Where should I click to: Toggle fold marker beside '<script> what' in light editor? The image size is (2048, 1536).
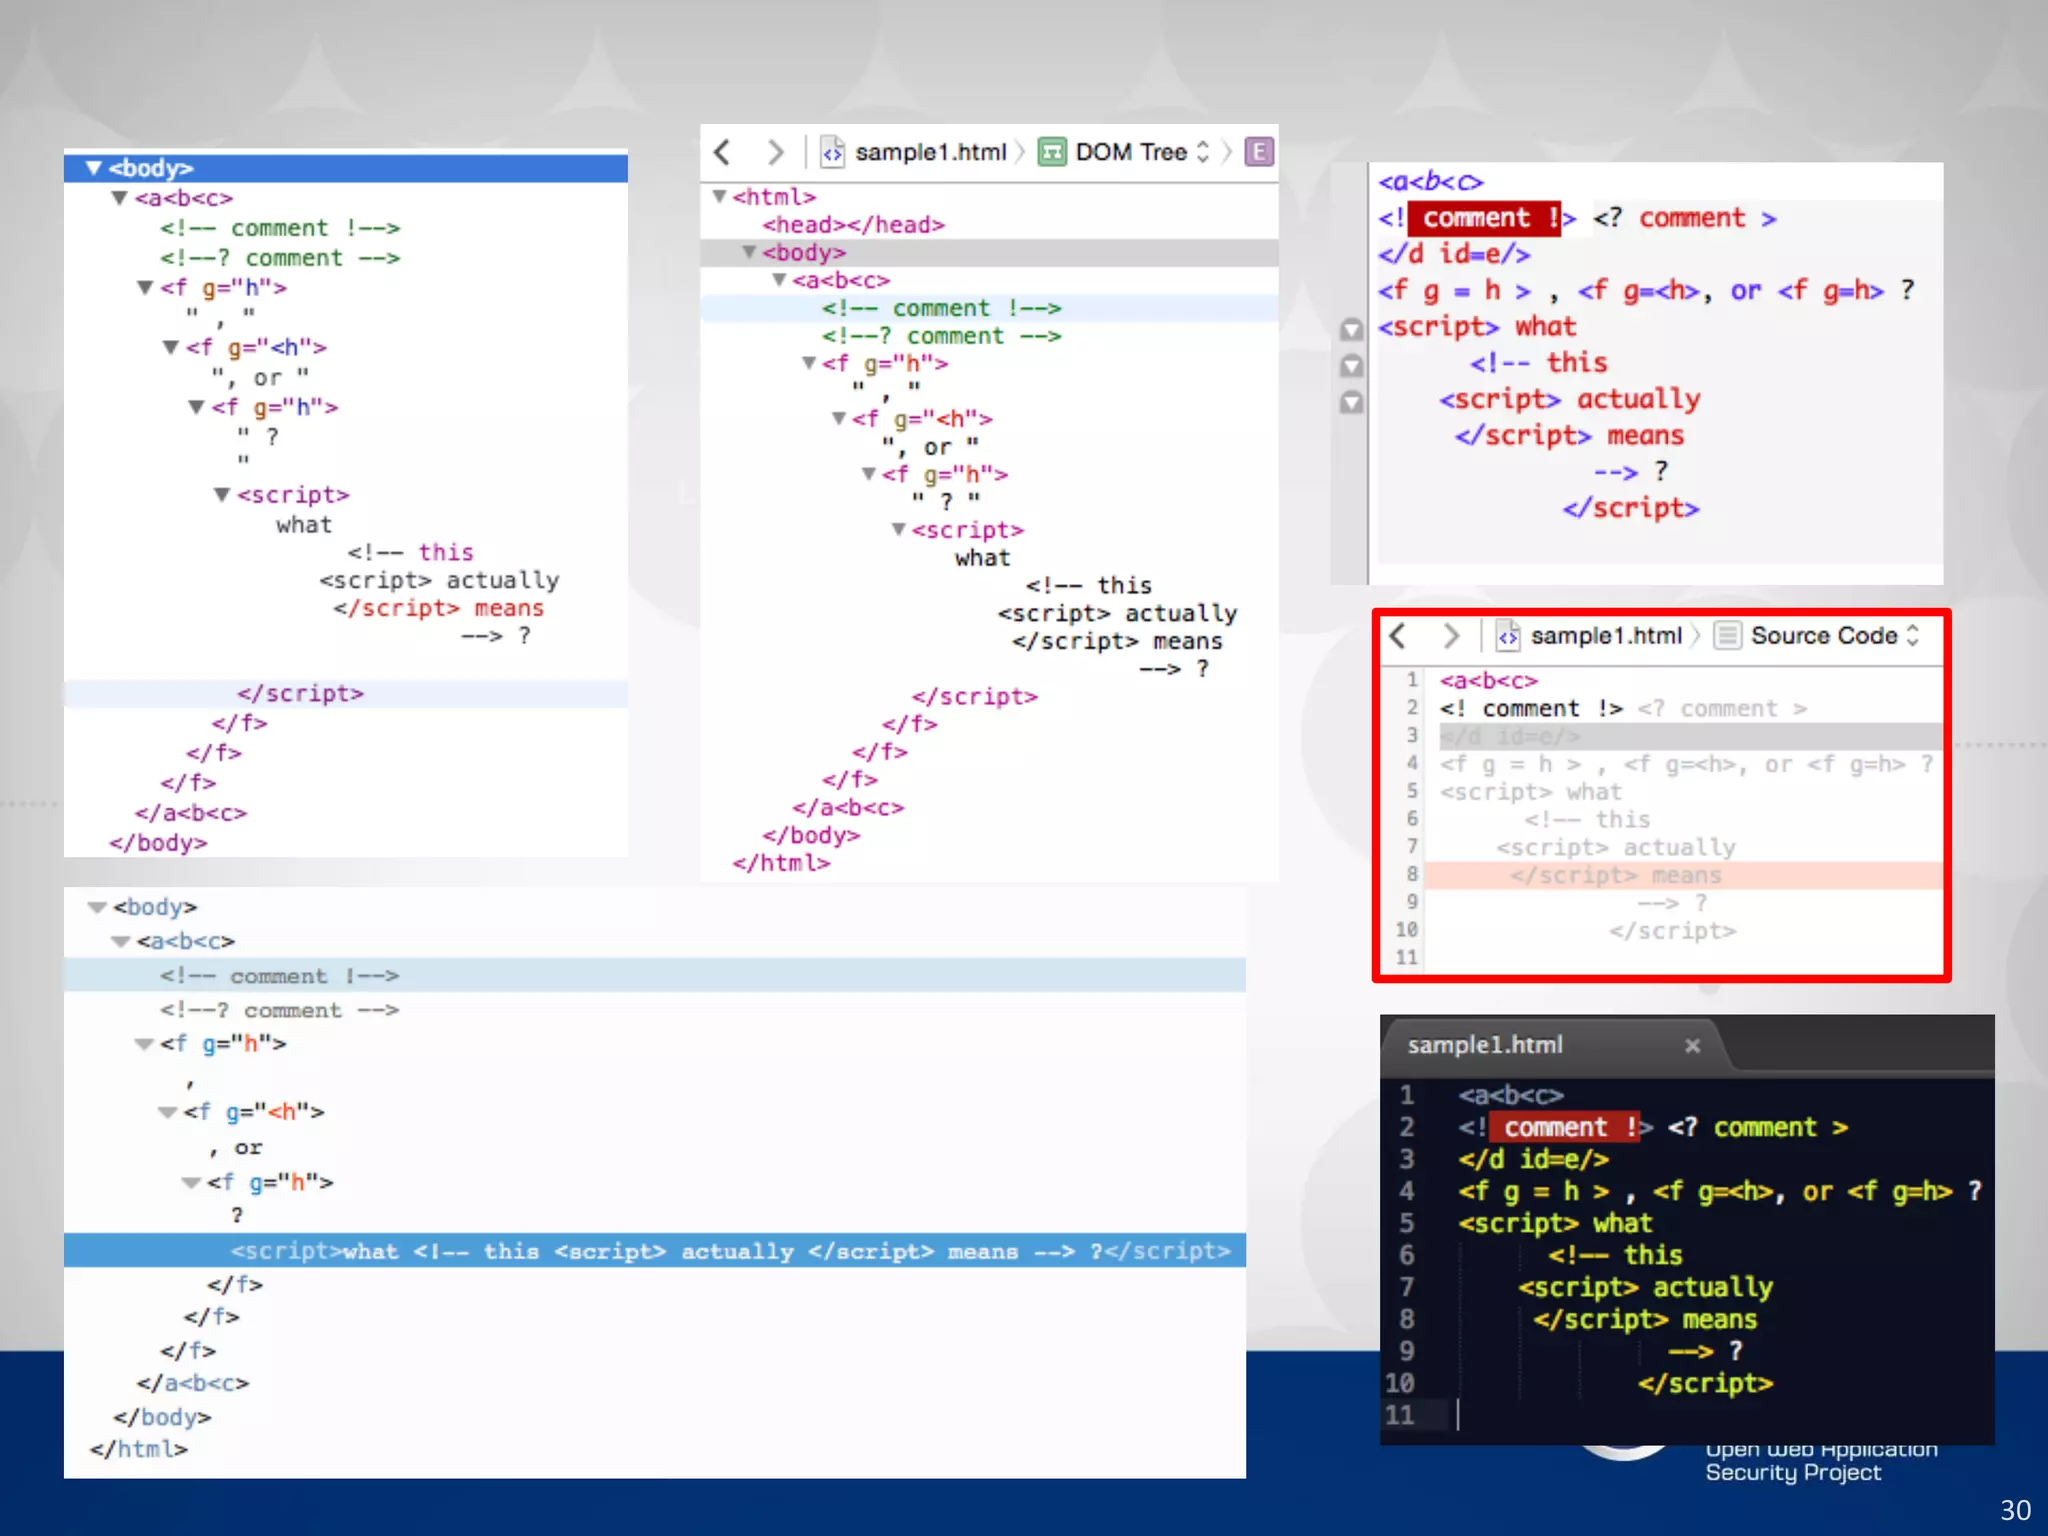[1351, 329]
